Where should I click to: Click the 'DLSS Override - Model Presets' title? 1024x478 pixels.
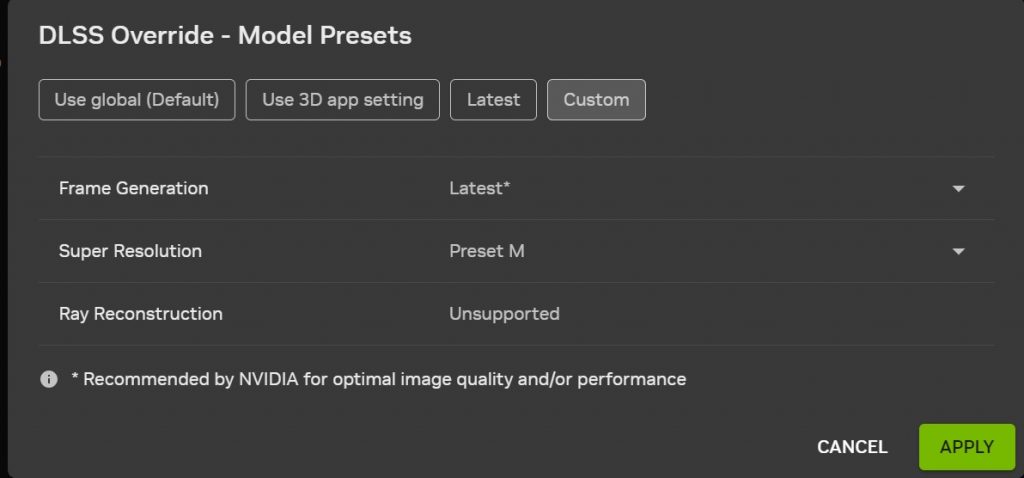(x=225, y=36)
